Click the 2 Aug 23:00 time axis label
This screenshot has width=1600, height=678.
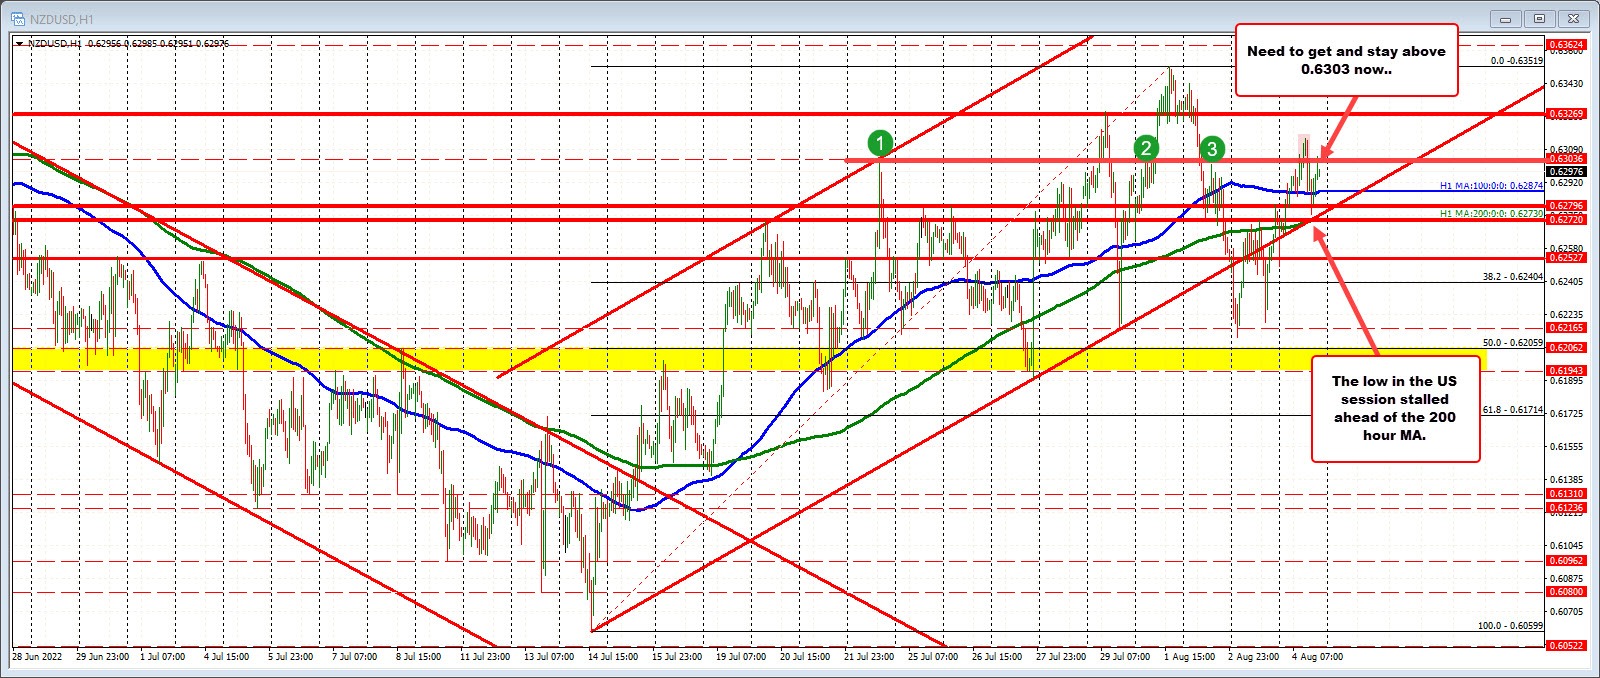1254,658
